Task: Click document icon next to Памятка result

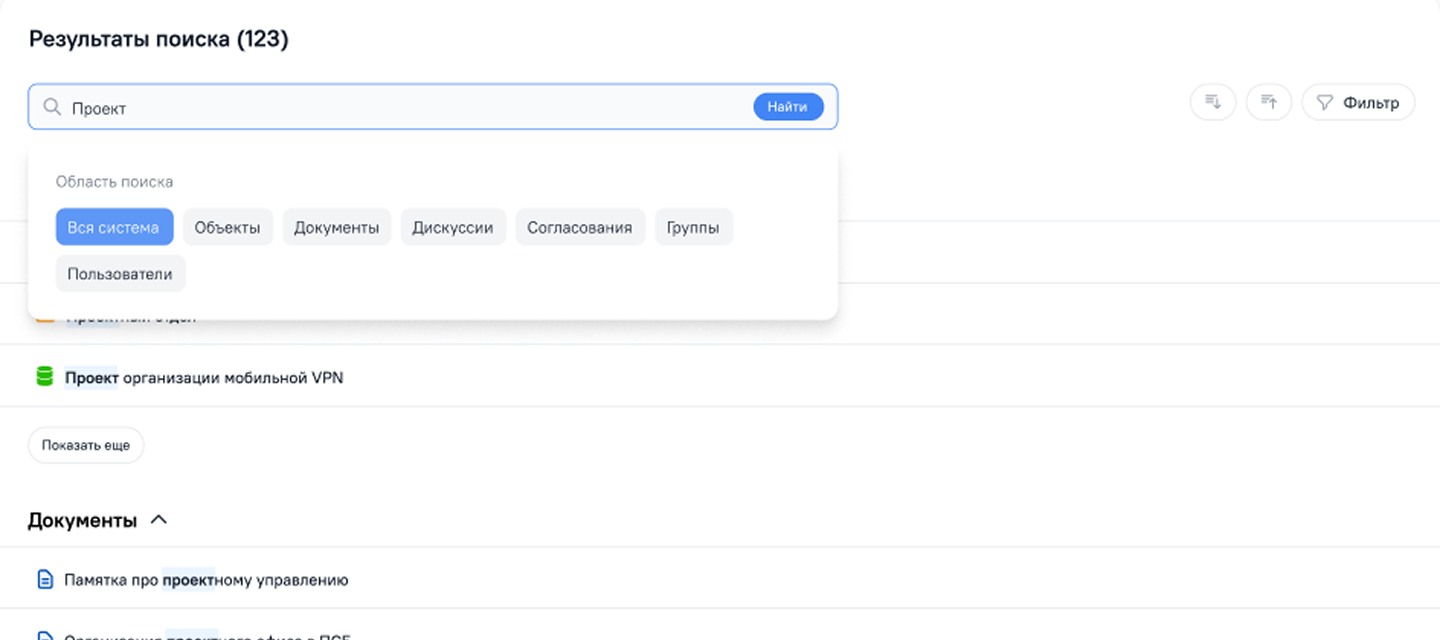Action: pyautogui.click(x=44, y=579)
